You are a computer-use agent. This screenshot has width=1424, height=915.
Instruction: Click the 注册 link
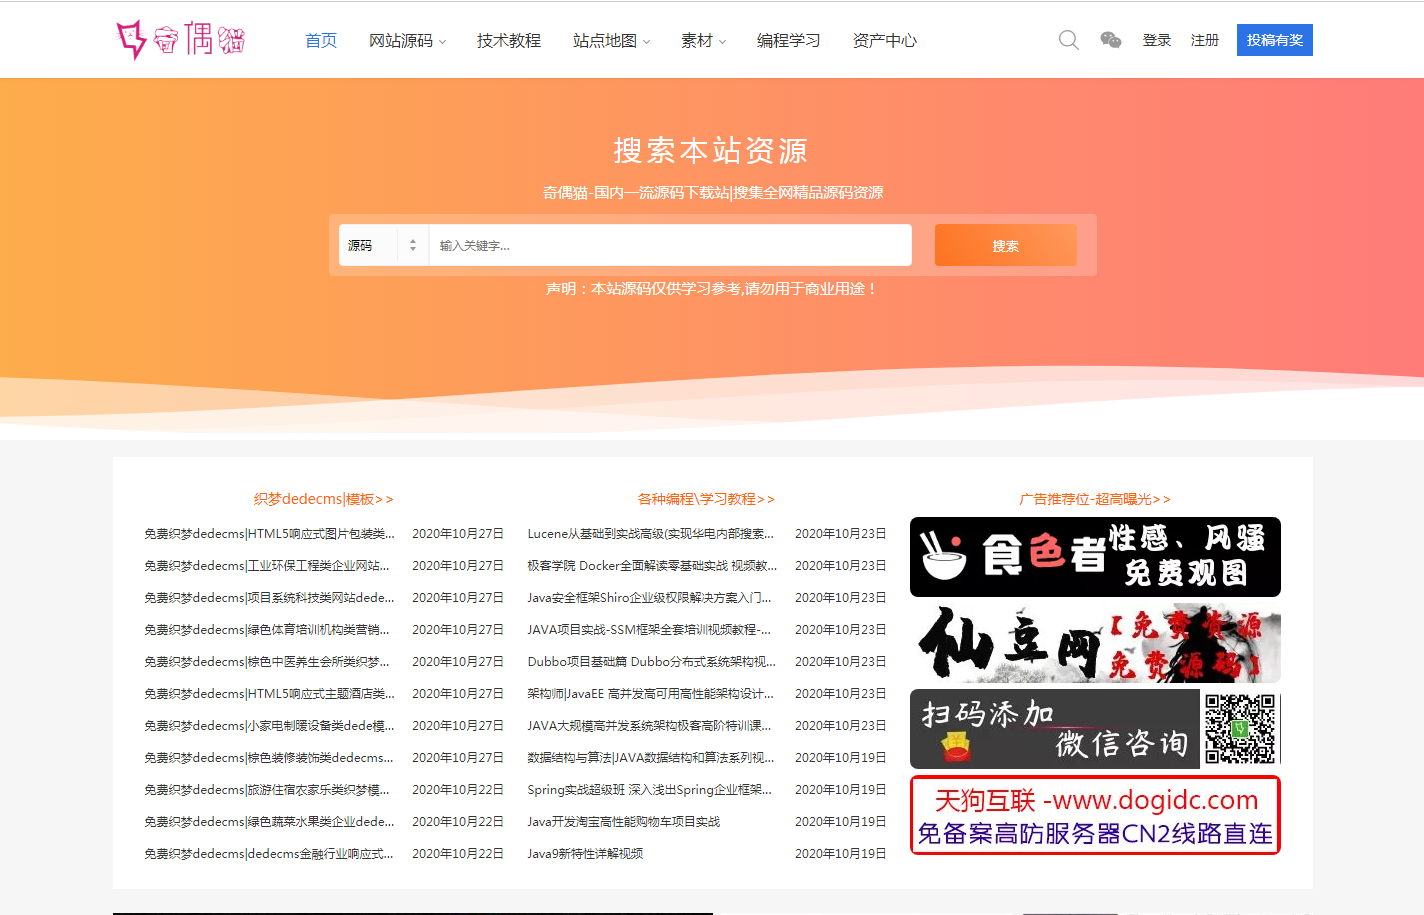pos(1204,40)
